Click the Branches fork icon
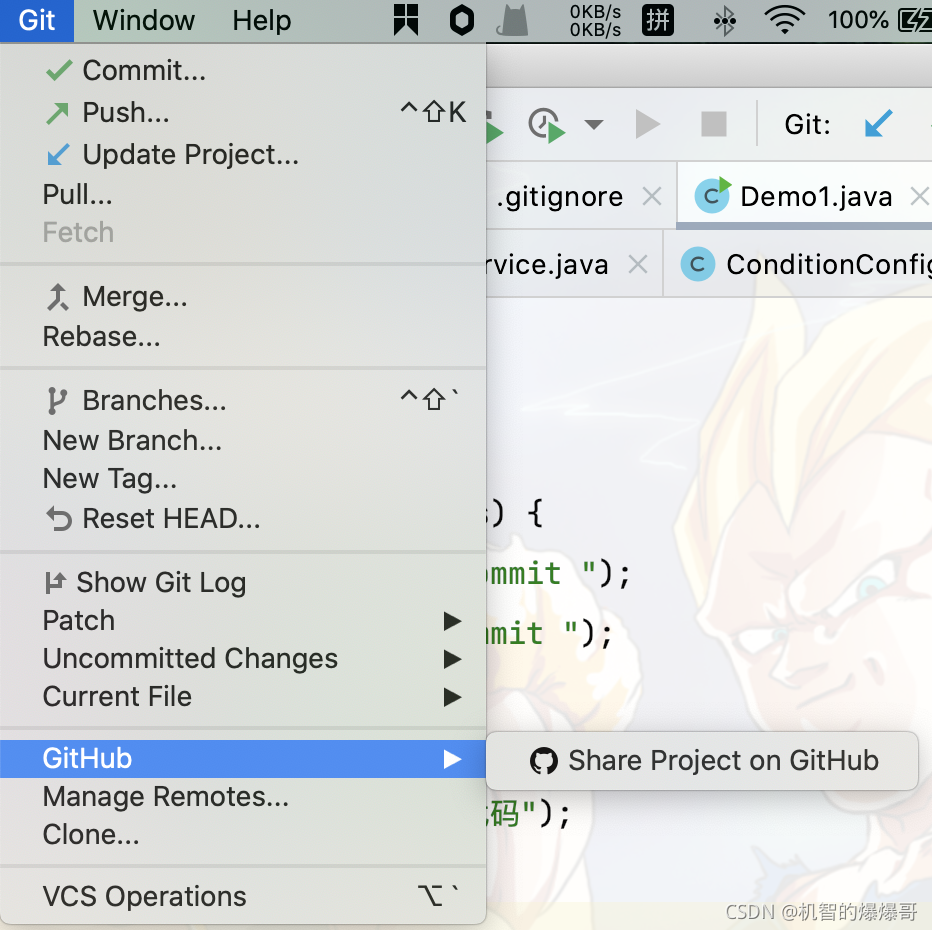932x930 pixels. point(56,401)
